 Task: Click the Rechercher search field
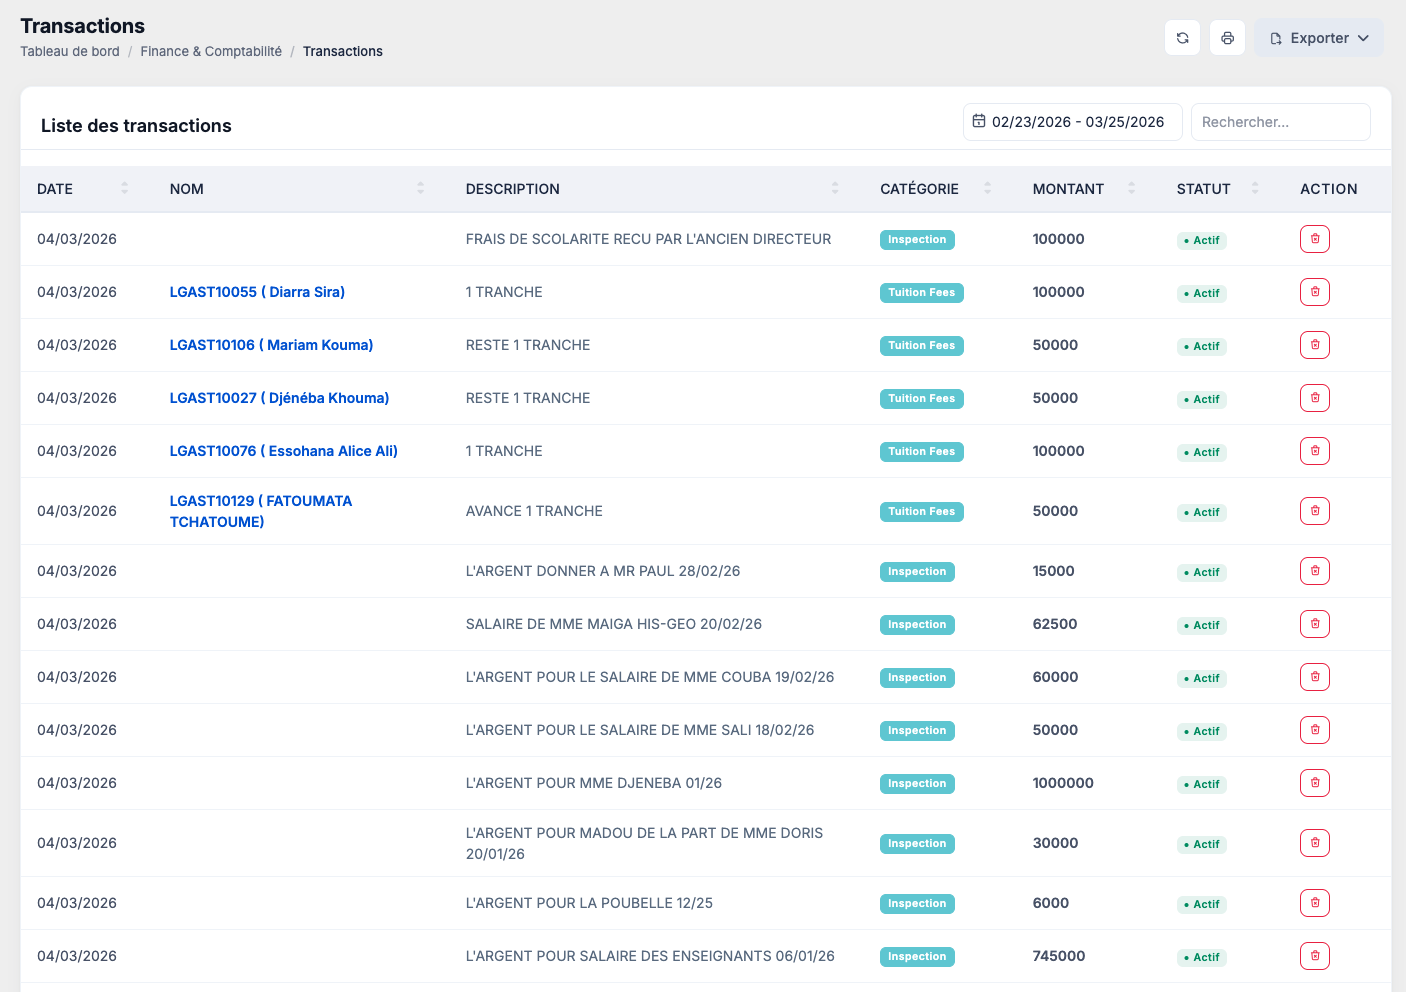coord(1280,122)
